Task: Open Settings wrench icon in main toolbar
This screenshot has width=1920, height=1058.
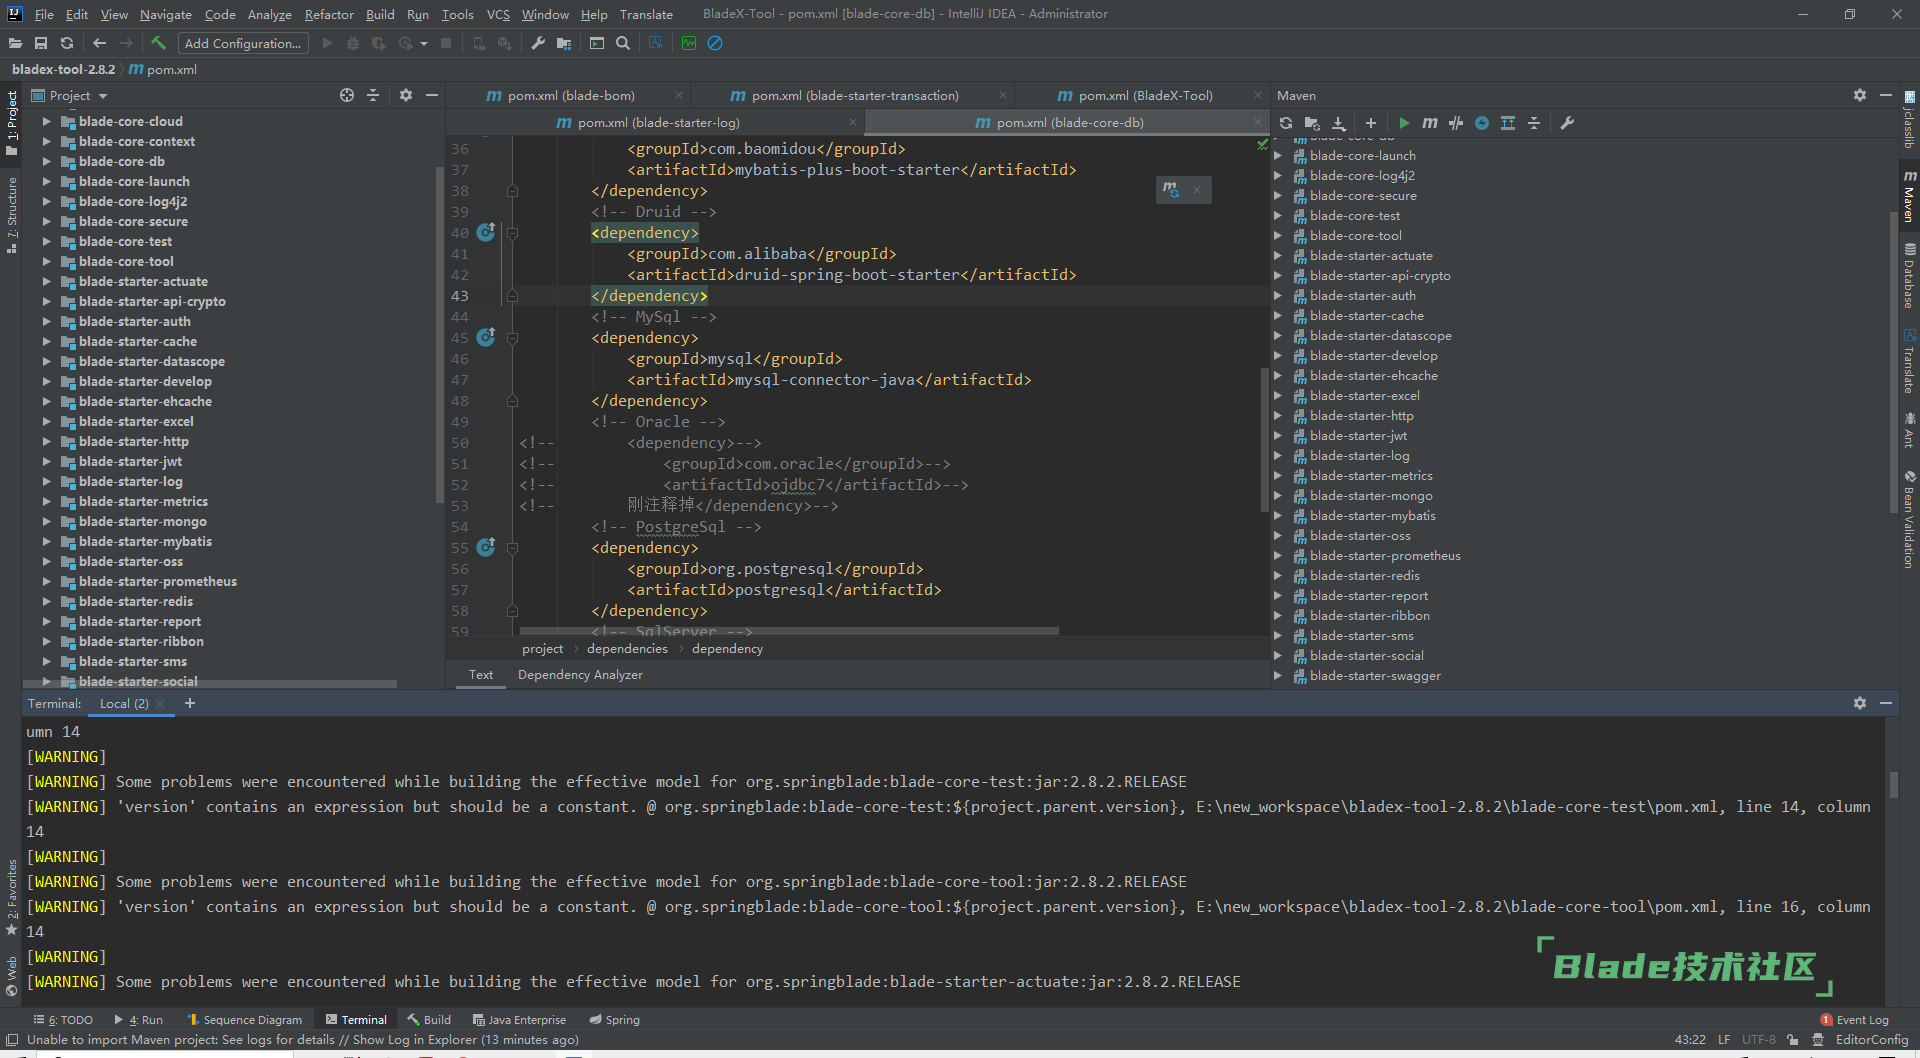Action: click(538, 43)
